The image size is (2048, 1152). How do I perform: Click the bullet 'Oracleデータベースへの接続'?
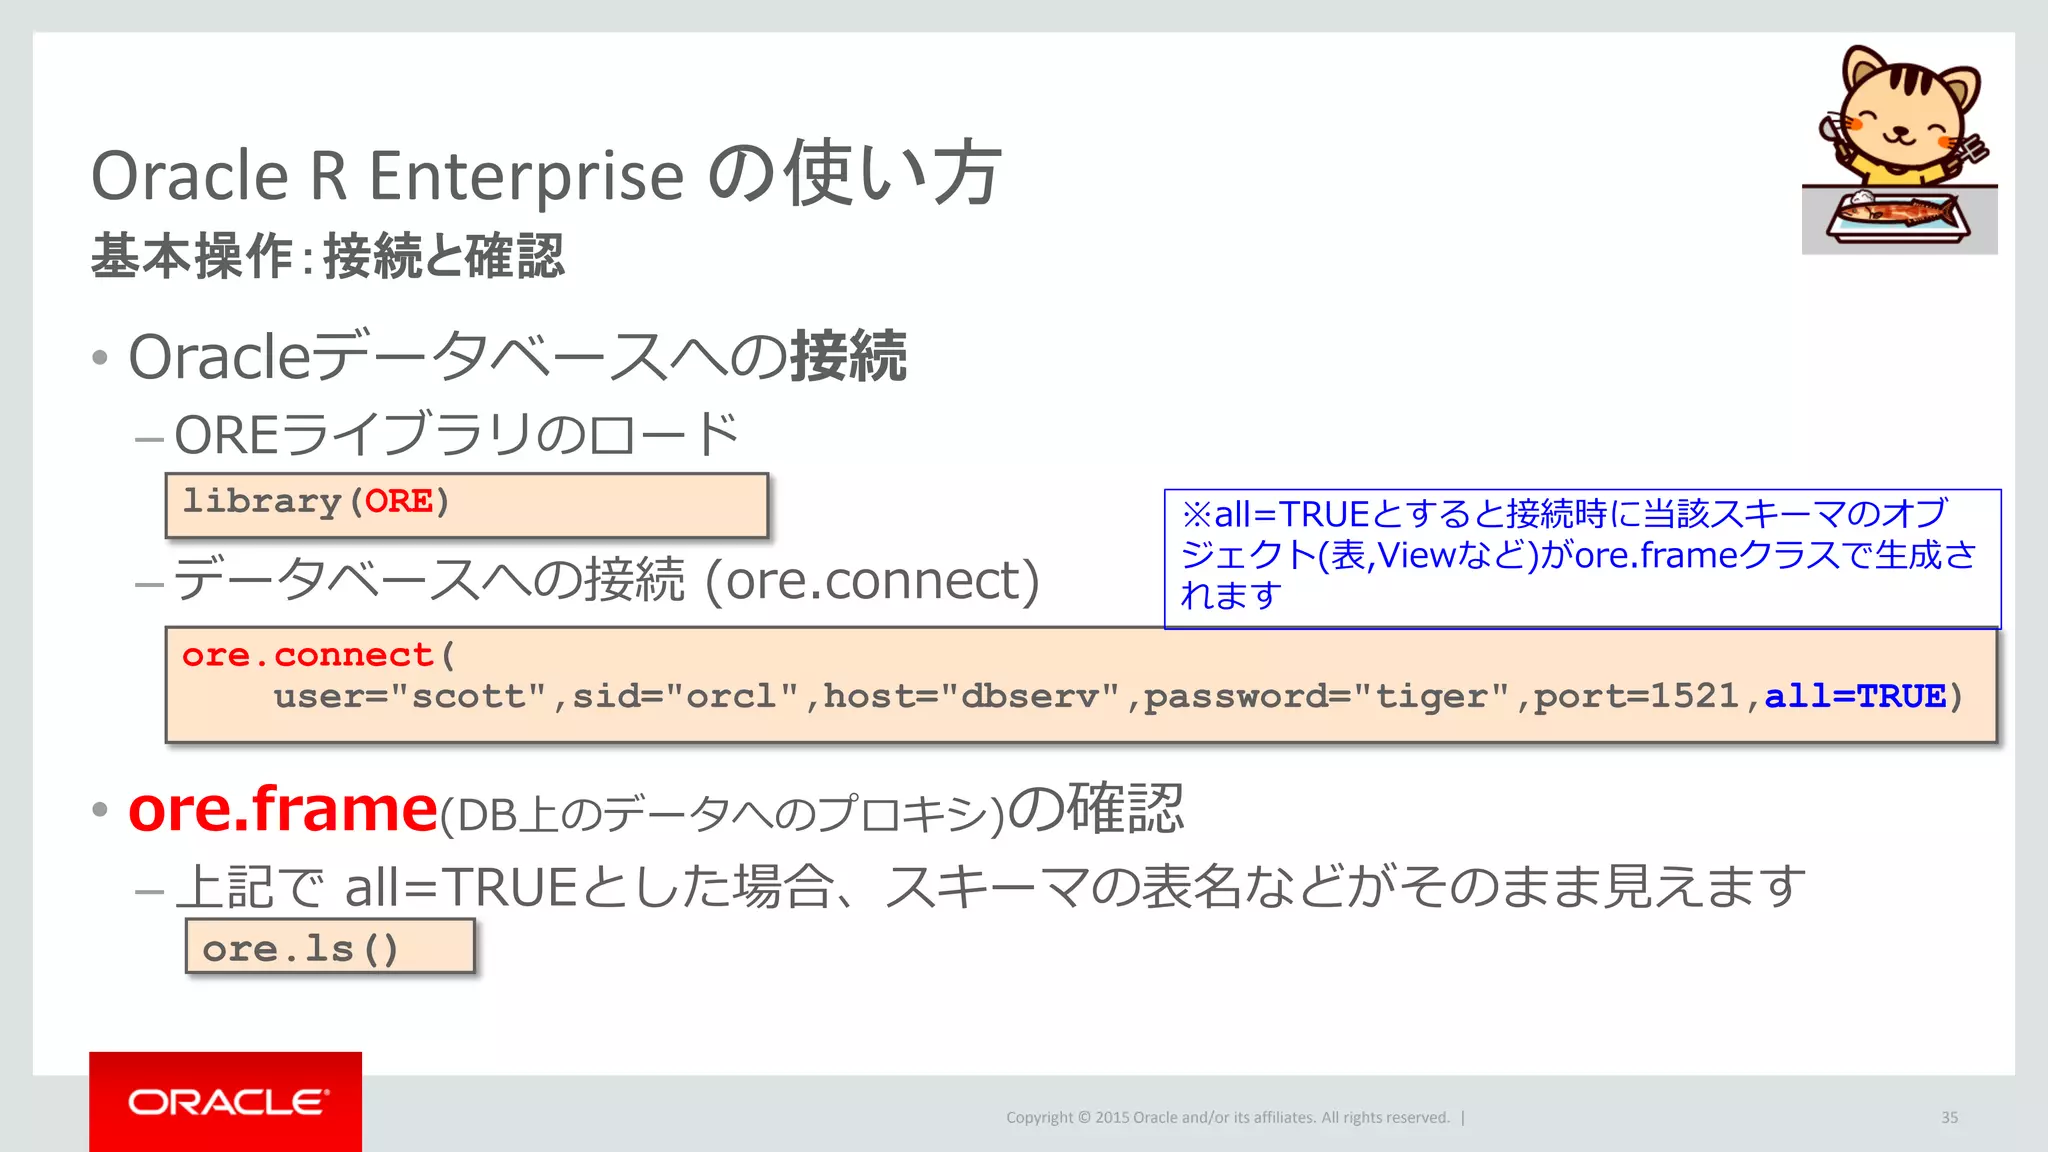click(517, 356)
